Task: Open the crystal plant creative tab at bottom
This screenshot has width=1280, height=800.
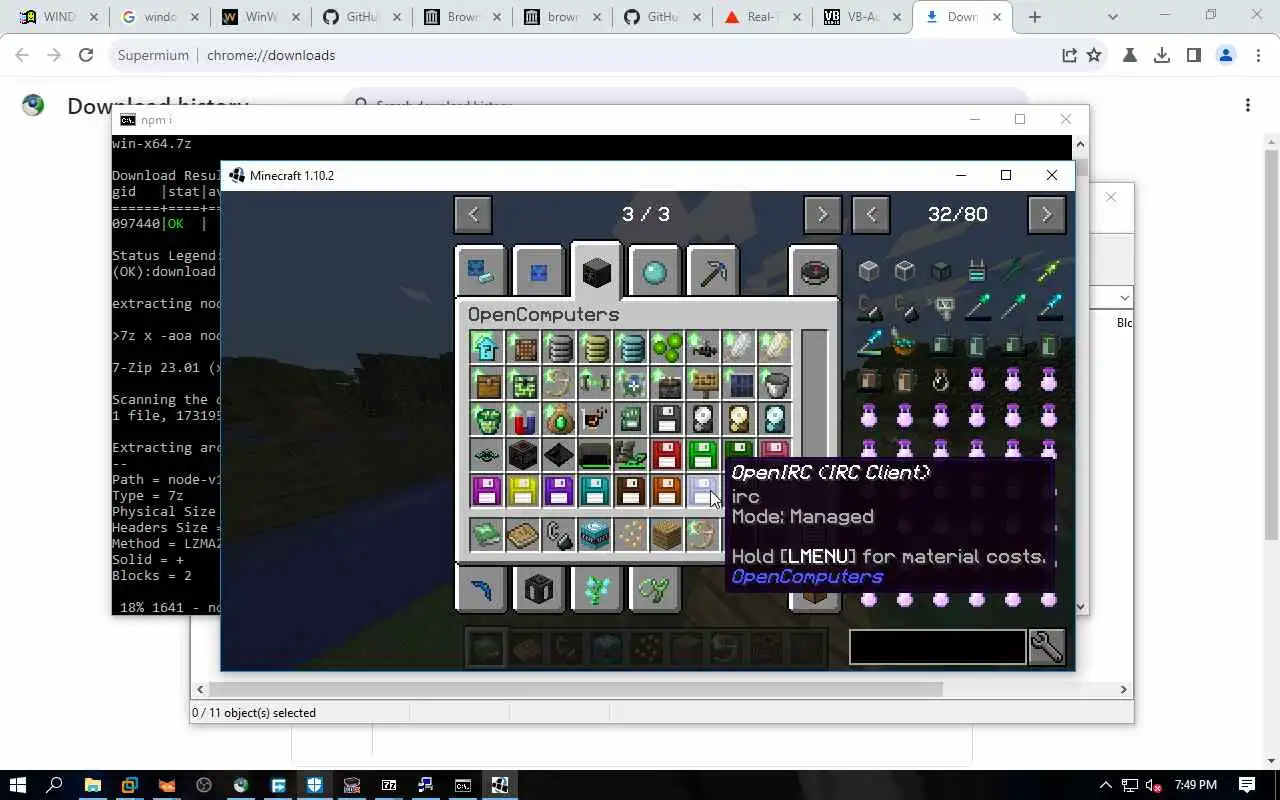Action: tap(597, 589)
